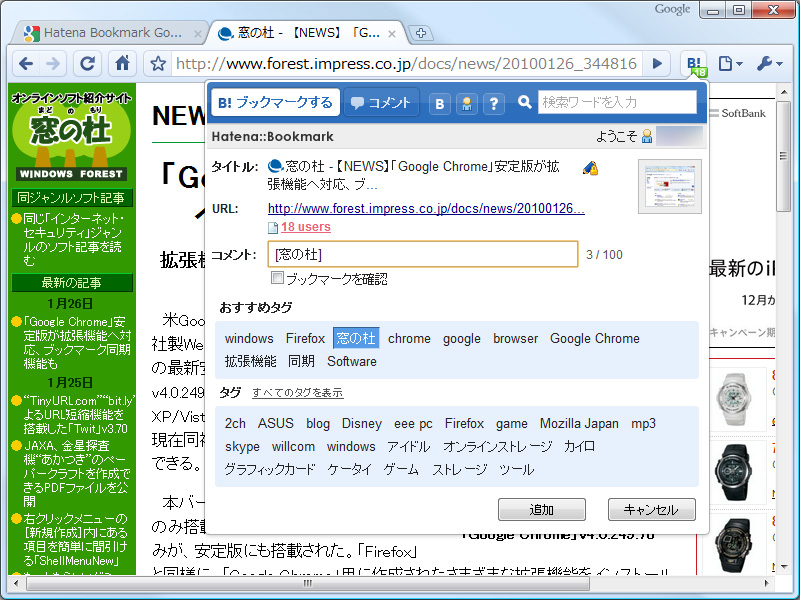Click the user profile icon next to the help icon
Image resolution: width=800 pixels, height=600 pixels.
click(x=465, y=103)
